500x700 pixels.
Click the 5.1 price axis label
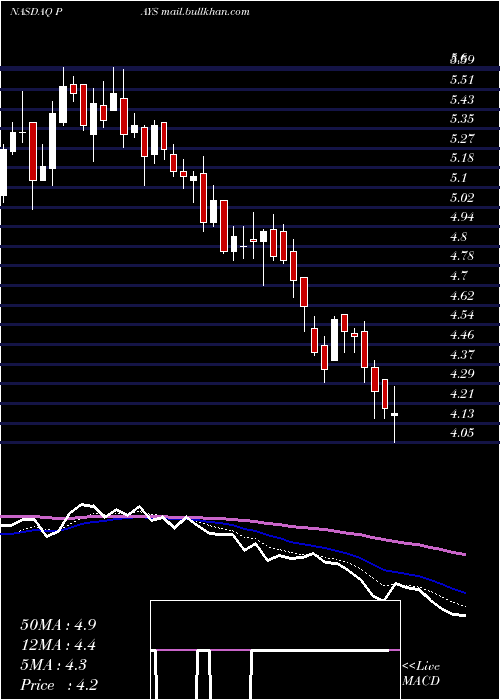pos(458,178)
